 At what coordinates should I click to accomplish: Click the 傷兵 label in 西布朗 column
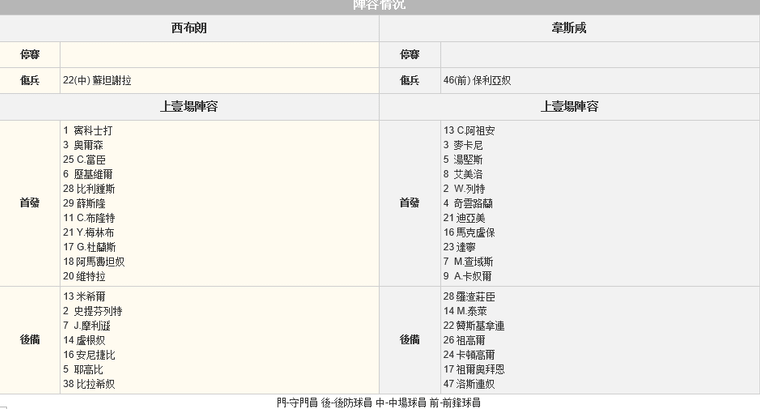click(30, 80)
